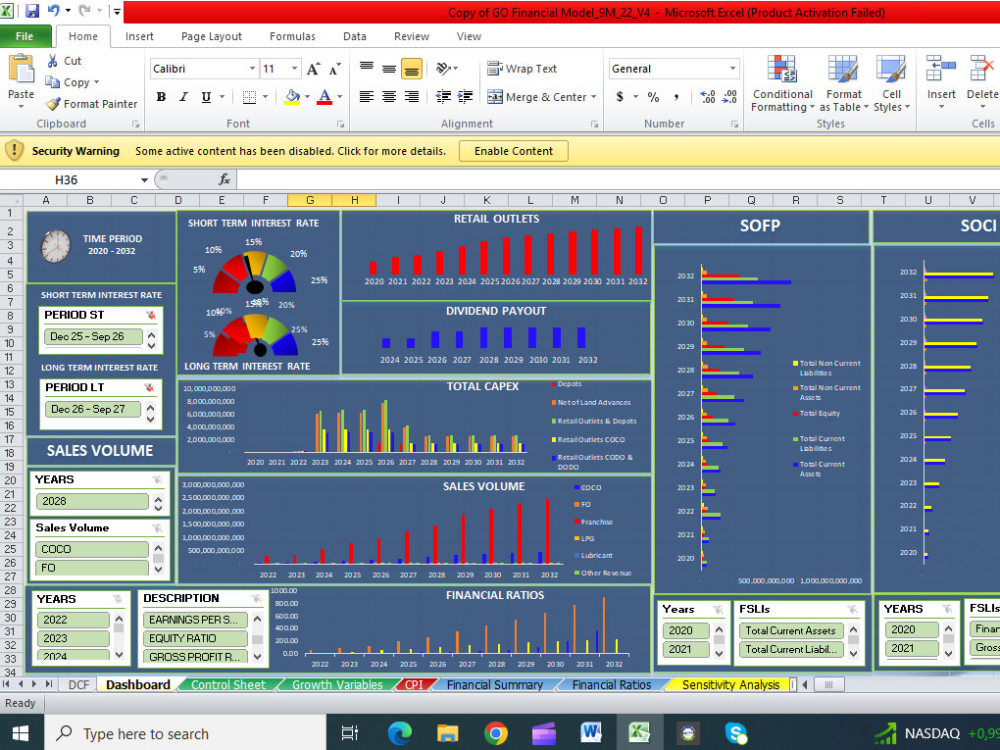Align text to the right
Viewport: 1000px width, 750px height.
click(412, 97)
